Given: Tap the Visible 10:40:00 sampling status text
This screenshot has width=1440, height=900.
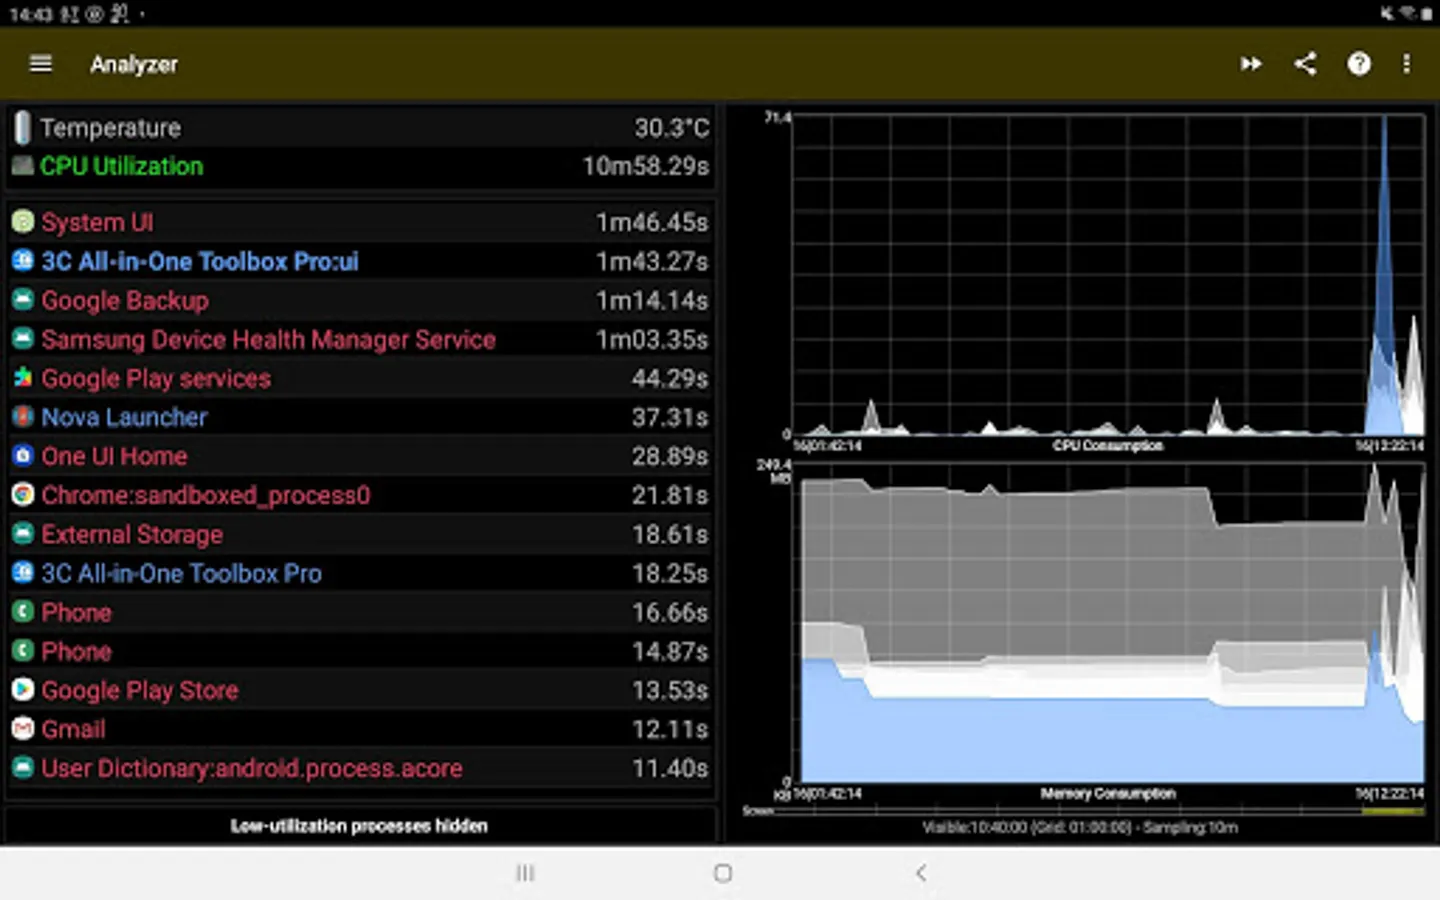Looking at the screenshot, I should pos(1080,827).
